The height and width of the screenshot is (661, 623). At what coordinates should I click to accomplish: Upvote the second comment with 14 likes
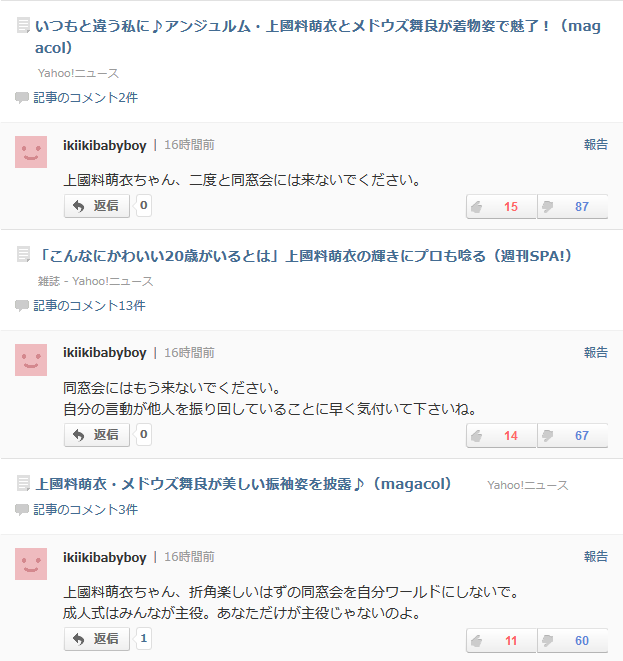point(501,436)
